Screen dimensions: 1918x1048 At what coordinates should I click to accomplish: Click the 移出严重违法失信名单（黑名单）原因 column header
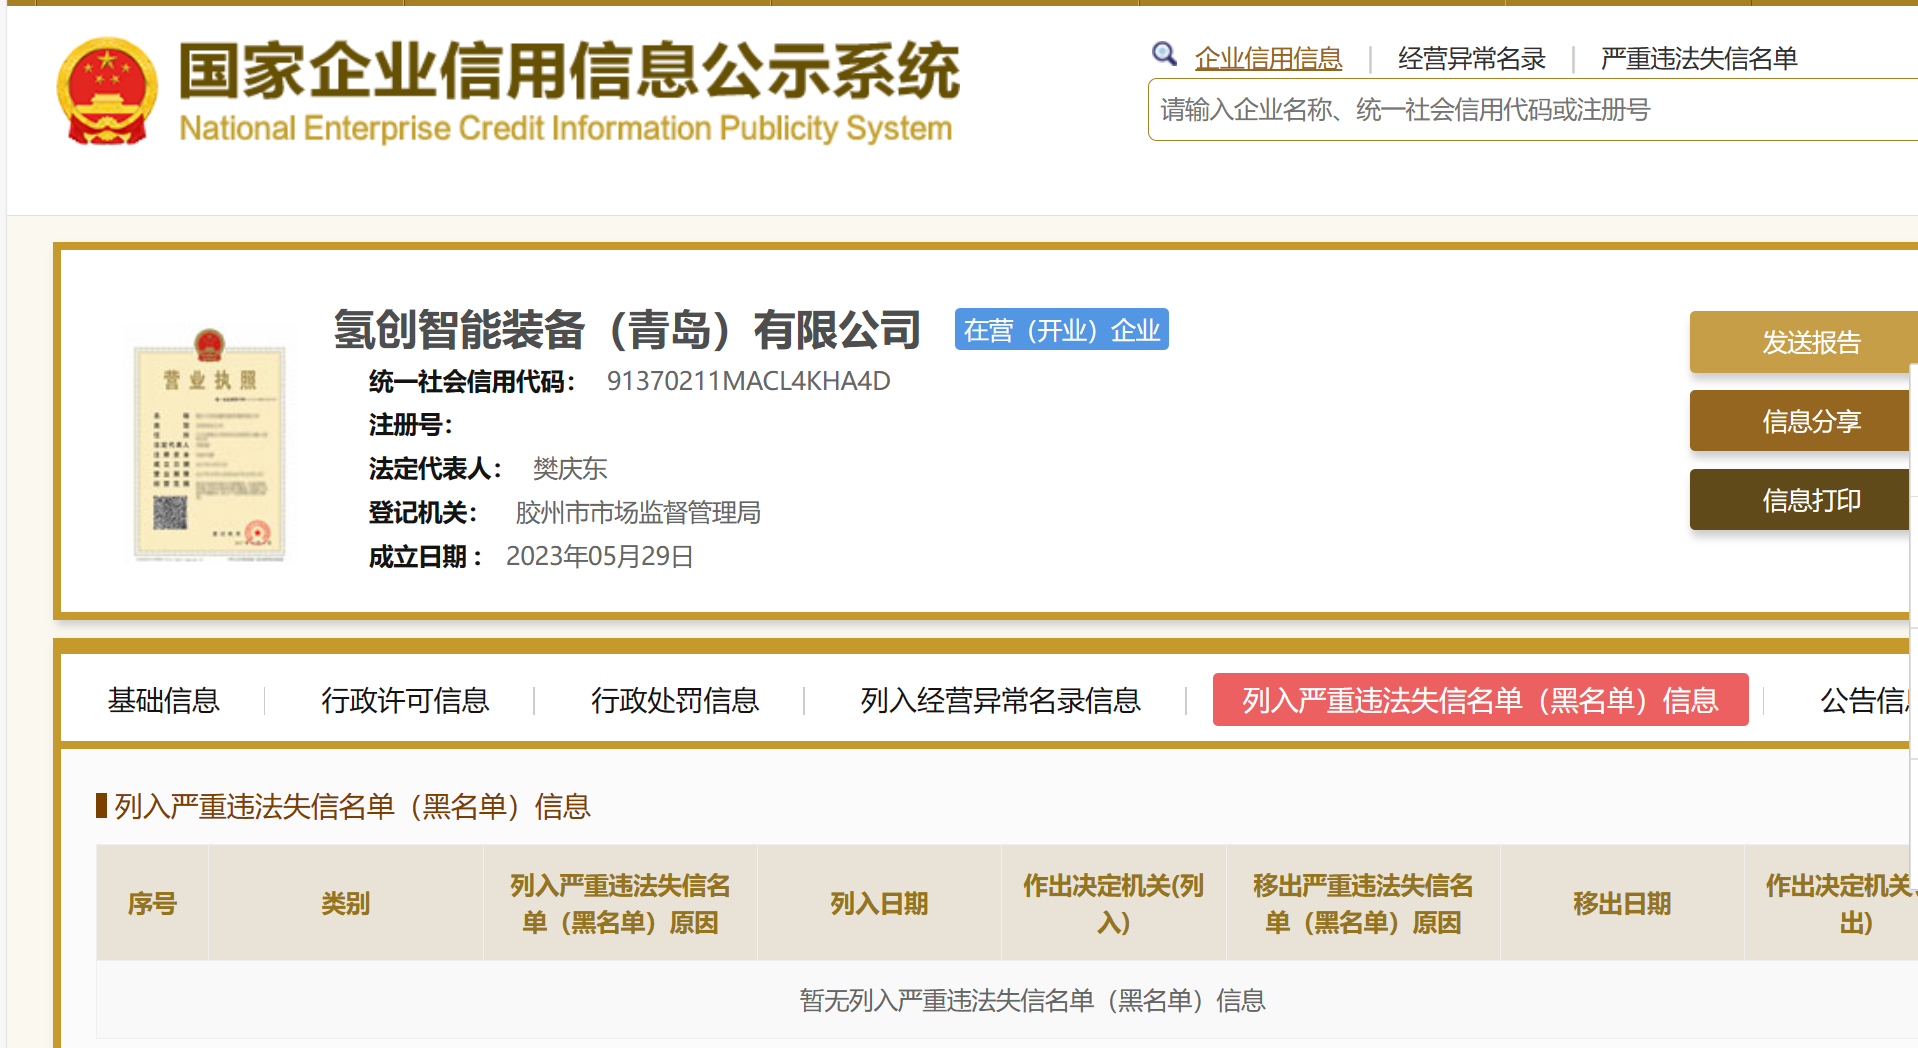(x=1363, y=903)
